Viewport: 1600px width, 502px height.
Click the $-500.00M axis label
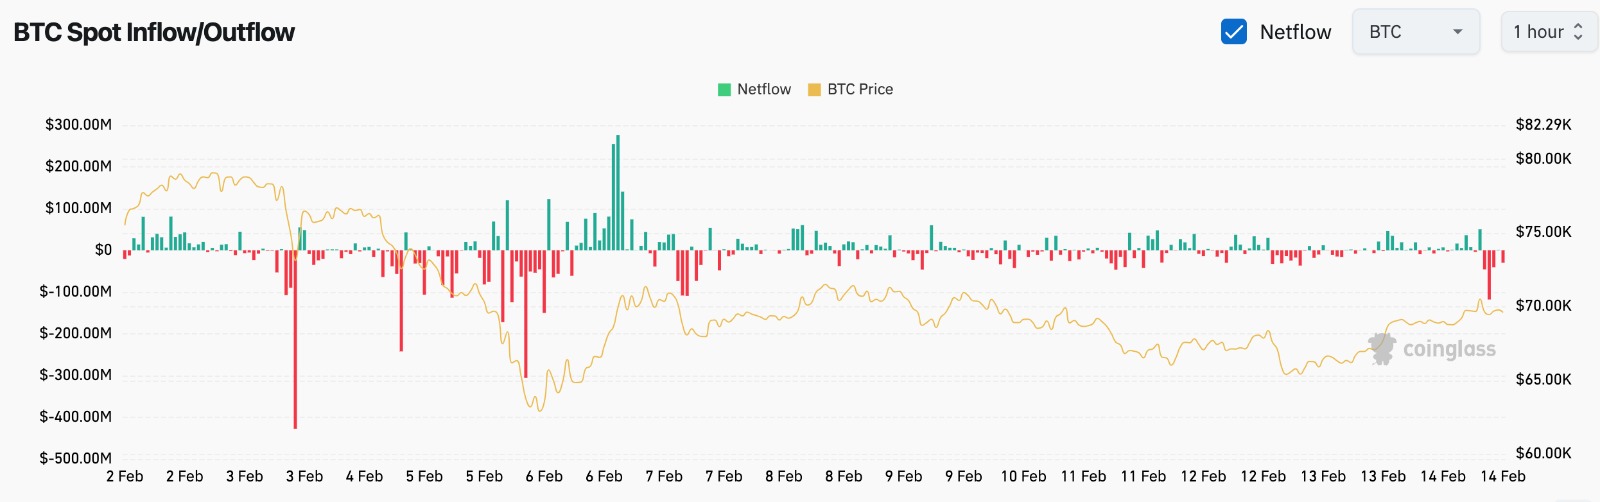pyautogui.click(x=76, y=458)
